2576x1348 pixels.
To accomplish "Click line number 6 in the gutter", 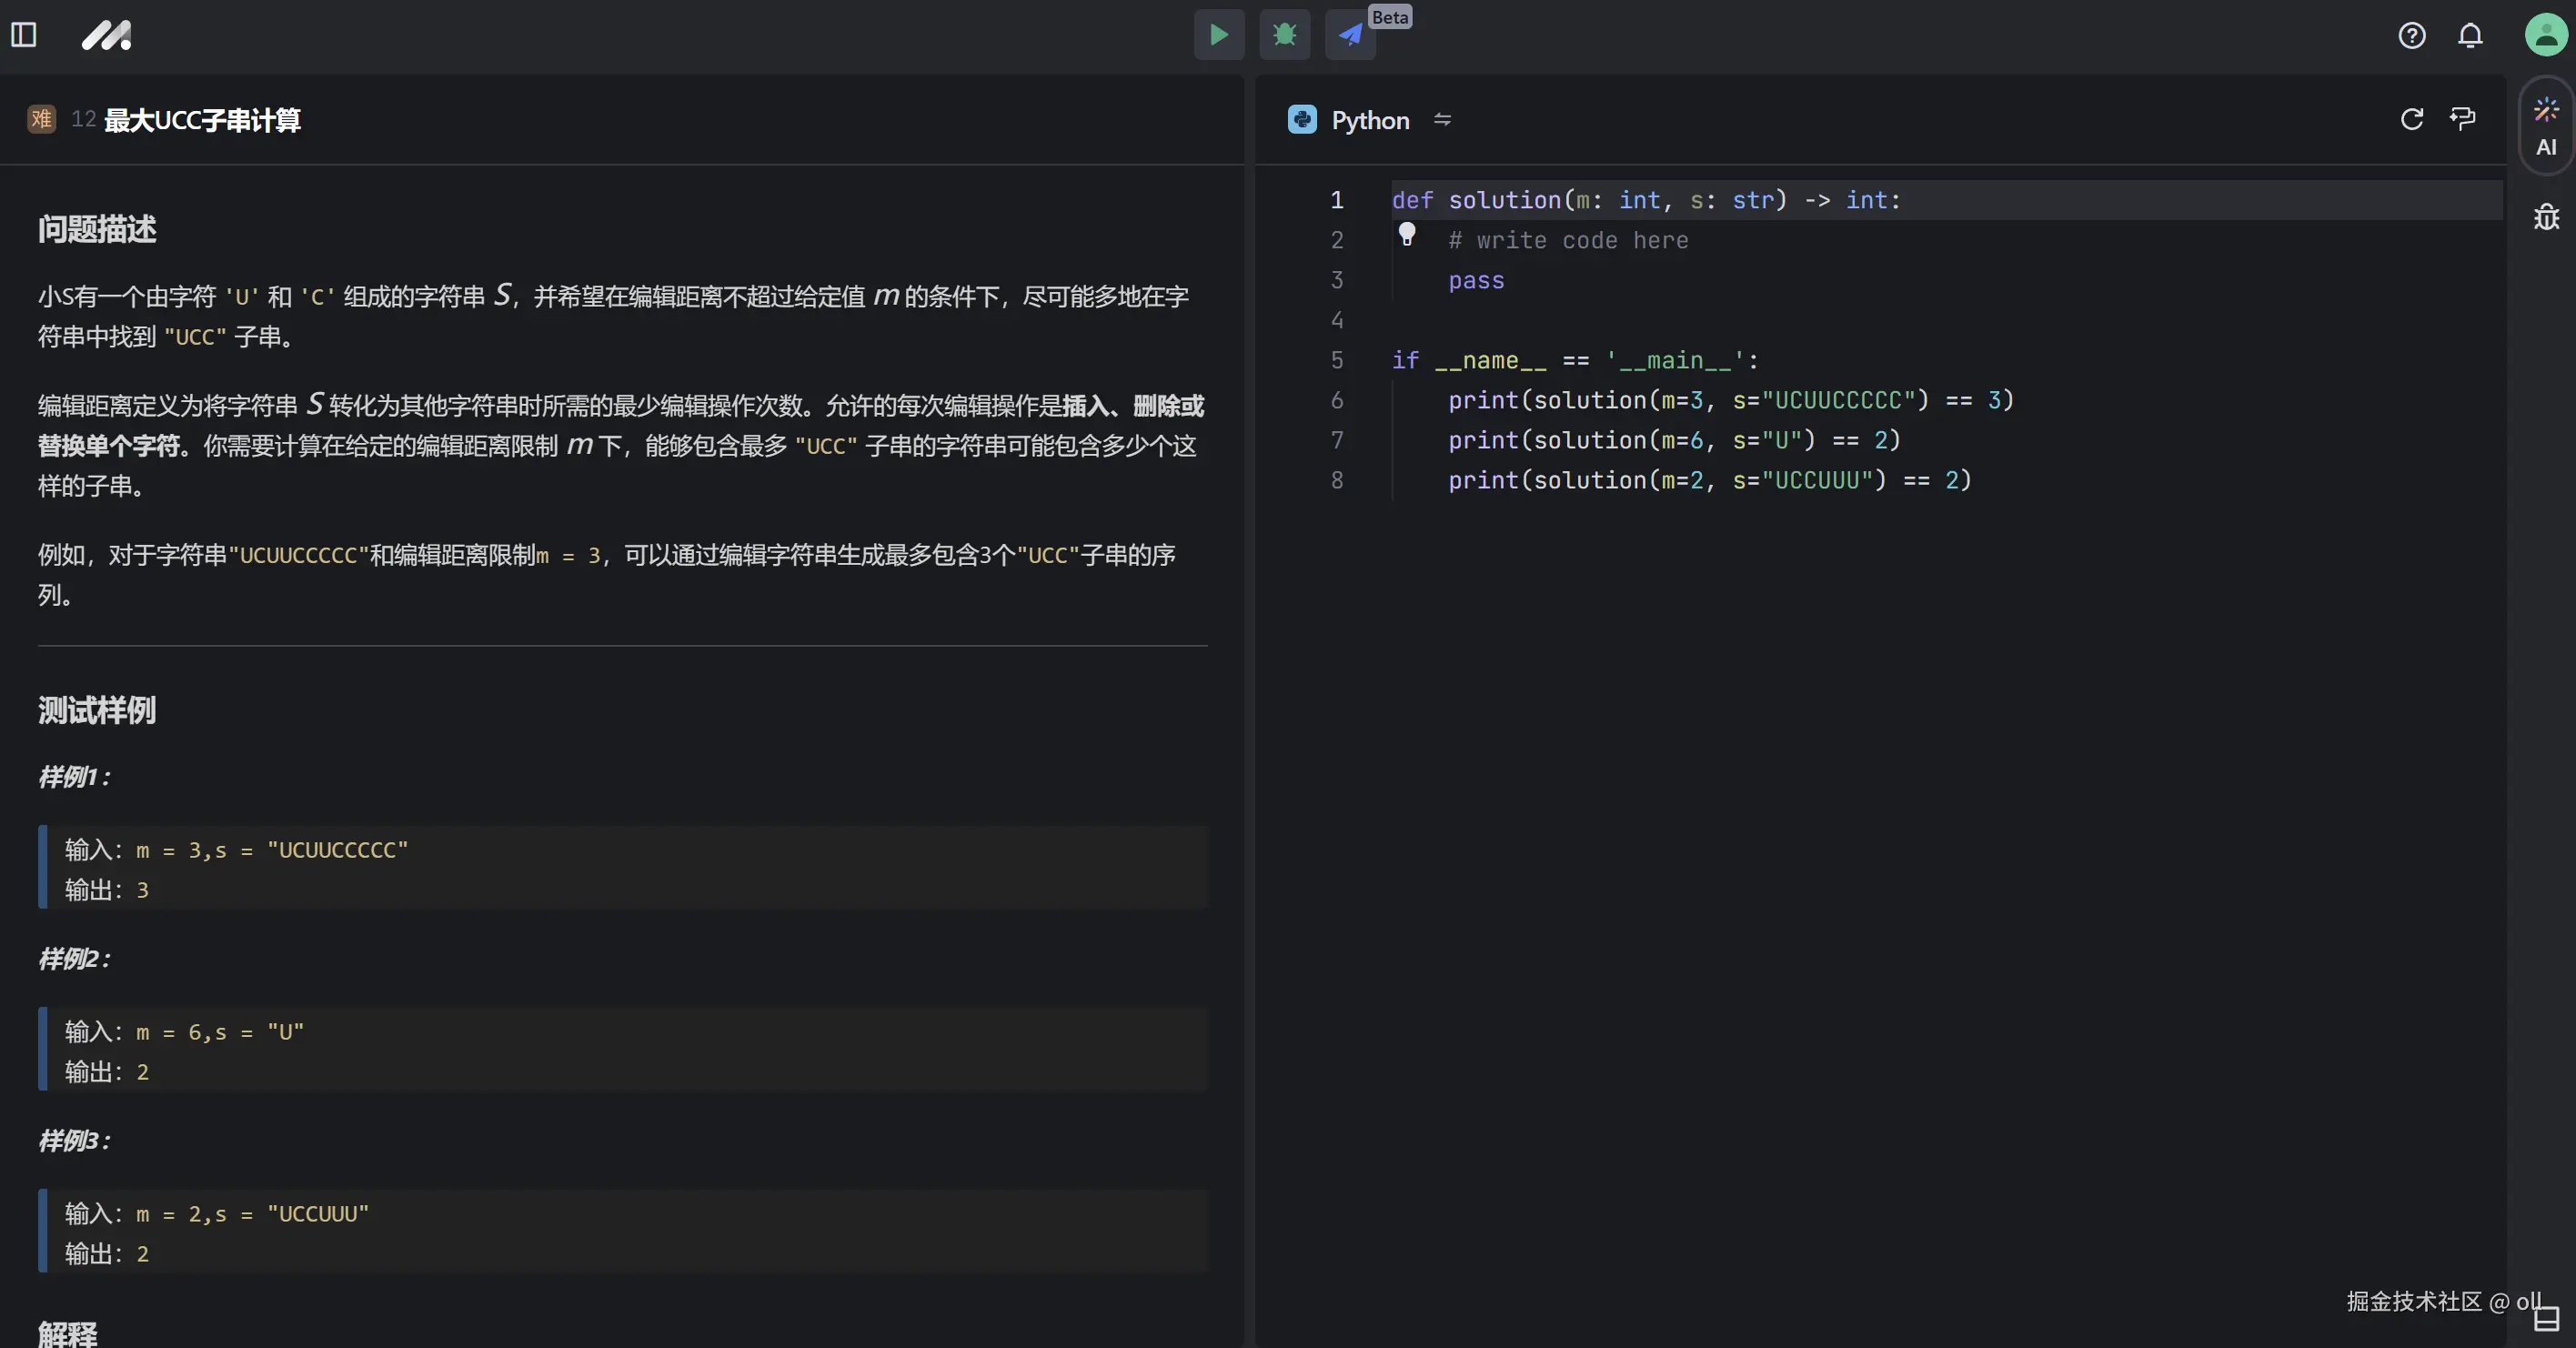I will (x=1336, y=401).
